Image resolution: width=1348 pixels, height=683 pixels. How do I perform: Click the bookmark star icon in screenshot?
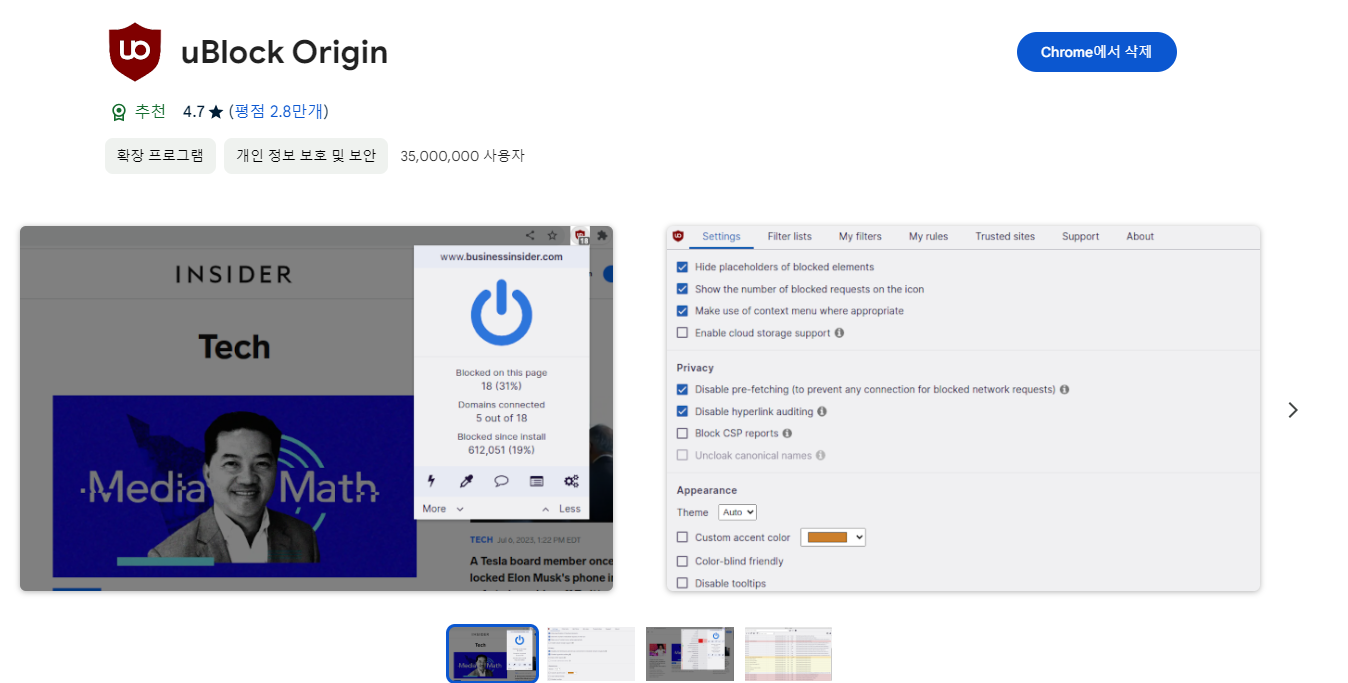pyautogui.click(x=552, y=236)
